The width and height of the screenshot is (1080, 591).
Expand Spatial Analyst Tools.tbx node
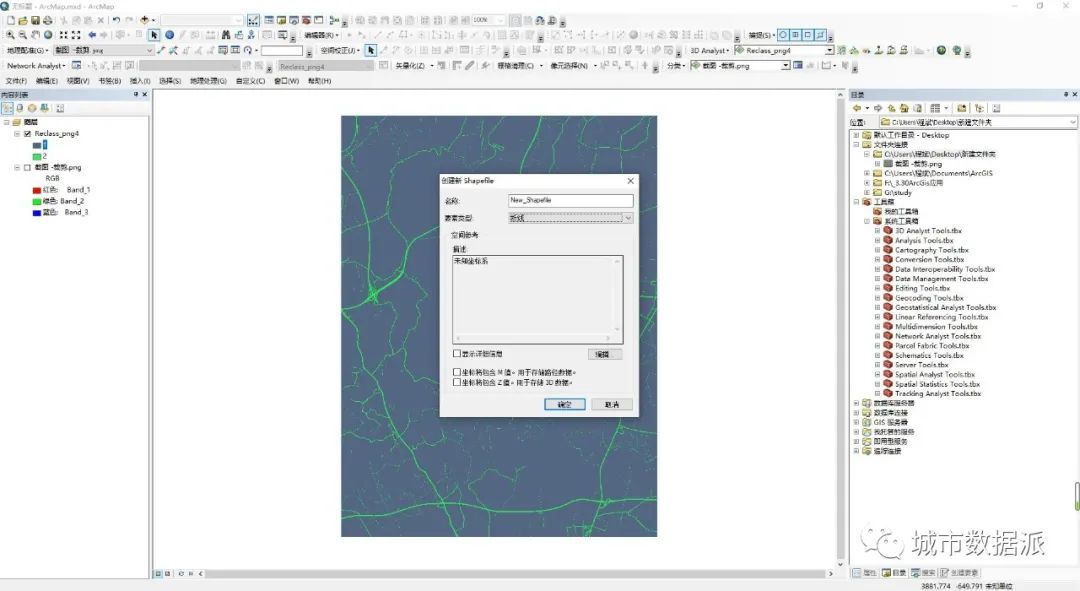(878, 375)
